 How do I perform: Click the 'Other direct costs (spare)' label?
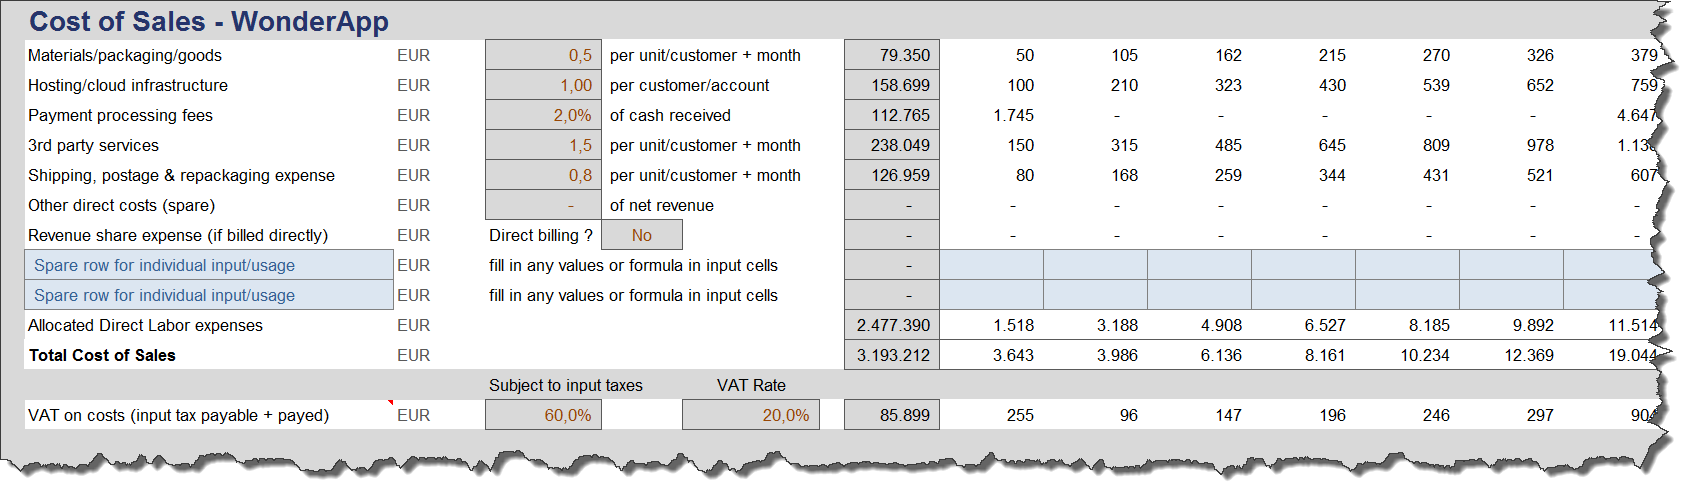click(121, 206)
